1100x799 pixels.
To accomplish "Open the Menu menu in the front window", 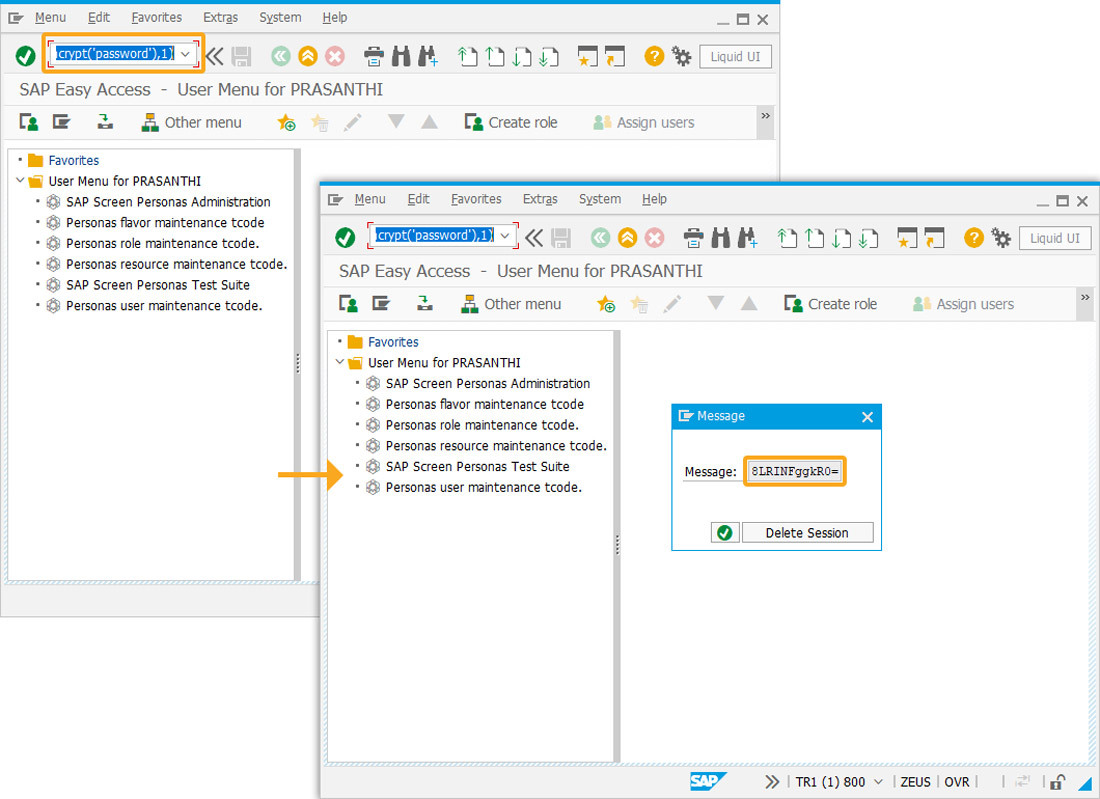I will tap(370, 199).
